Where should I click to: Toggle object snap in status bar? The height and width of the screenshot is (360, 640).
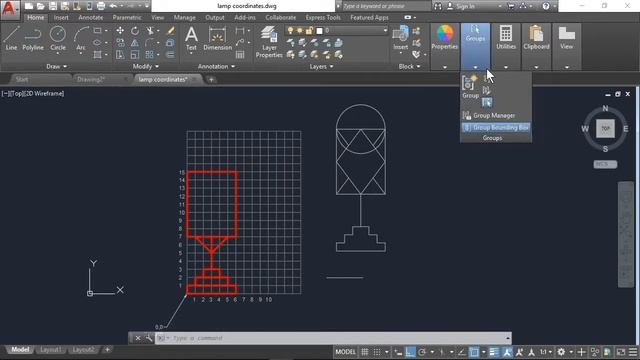[x=473, y=352]
